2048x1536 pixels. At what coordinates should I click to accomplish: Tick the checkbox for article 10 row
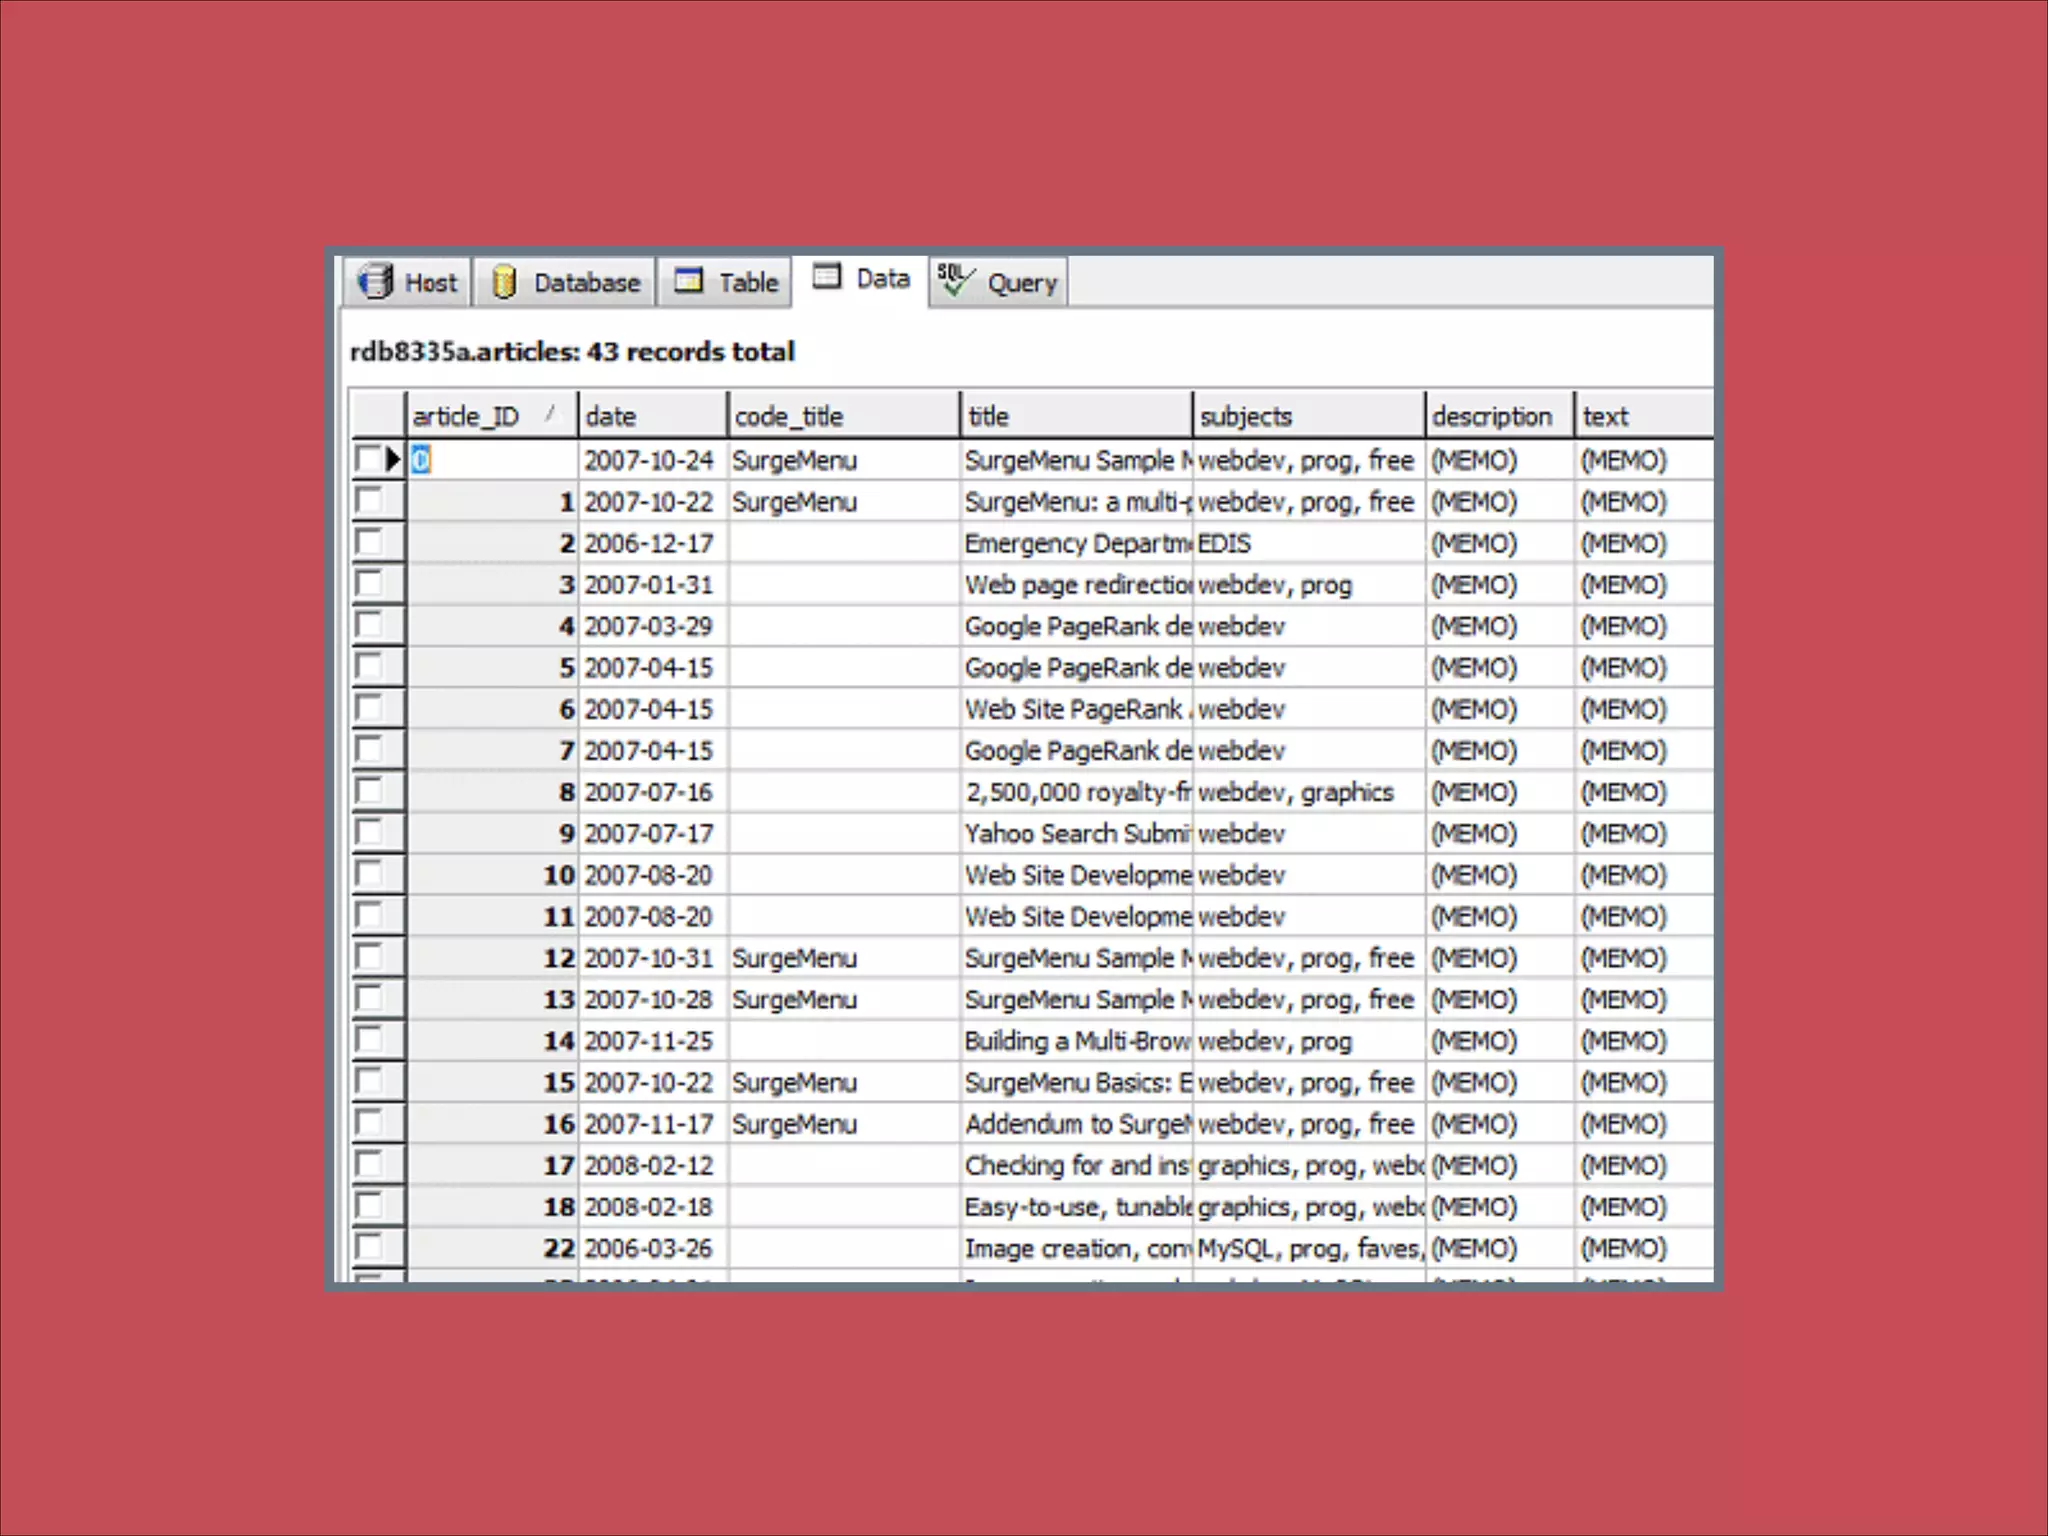pyautogui.click(x=369, y=874)
